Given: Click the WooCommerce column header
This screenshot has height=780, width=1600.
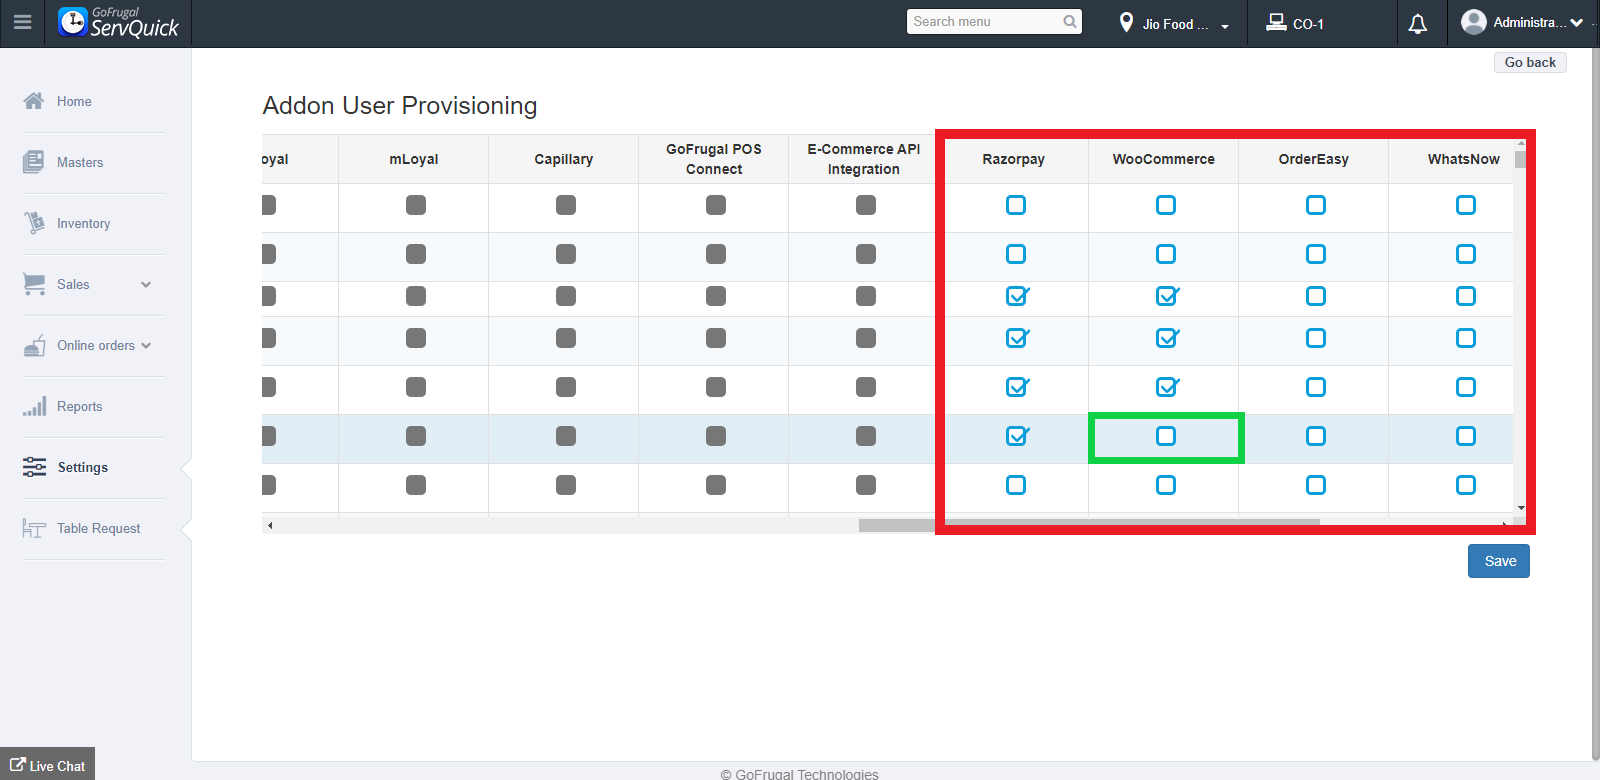Looking at the screenshot, I should (1164, 159).
